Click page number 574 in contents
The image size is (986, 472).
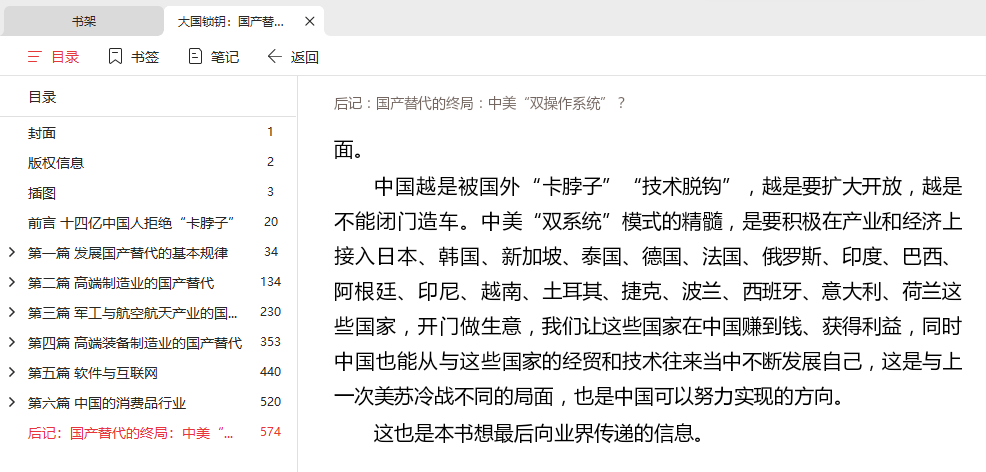(270, 432)
